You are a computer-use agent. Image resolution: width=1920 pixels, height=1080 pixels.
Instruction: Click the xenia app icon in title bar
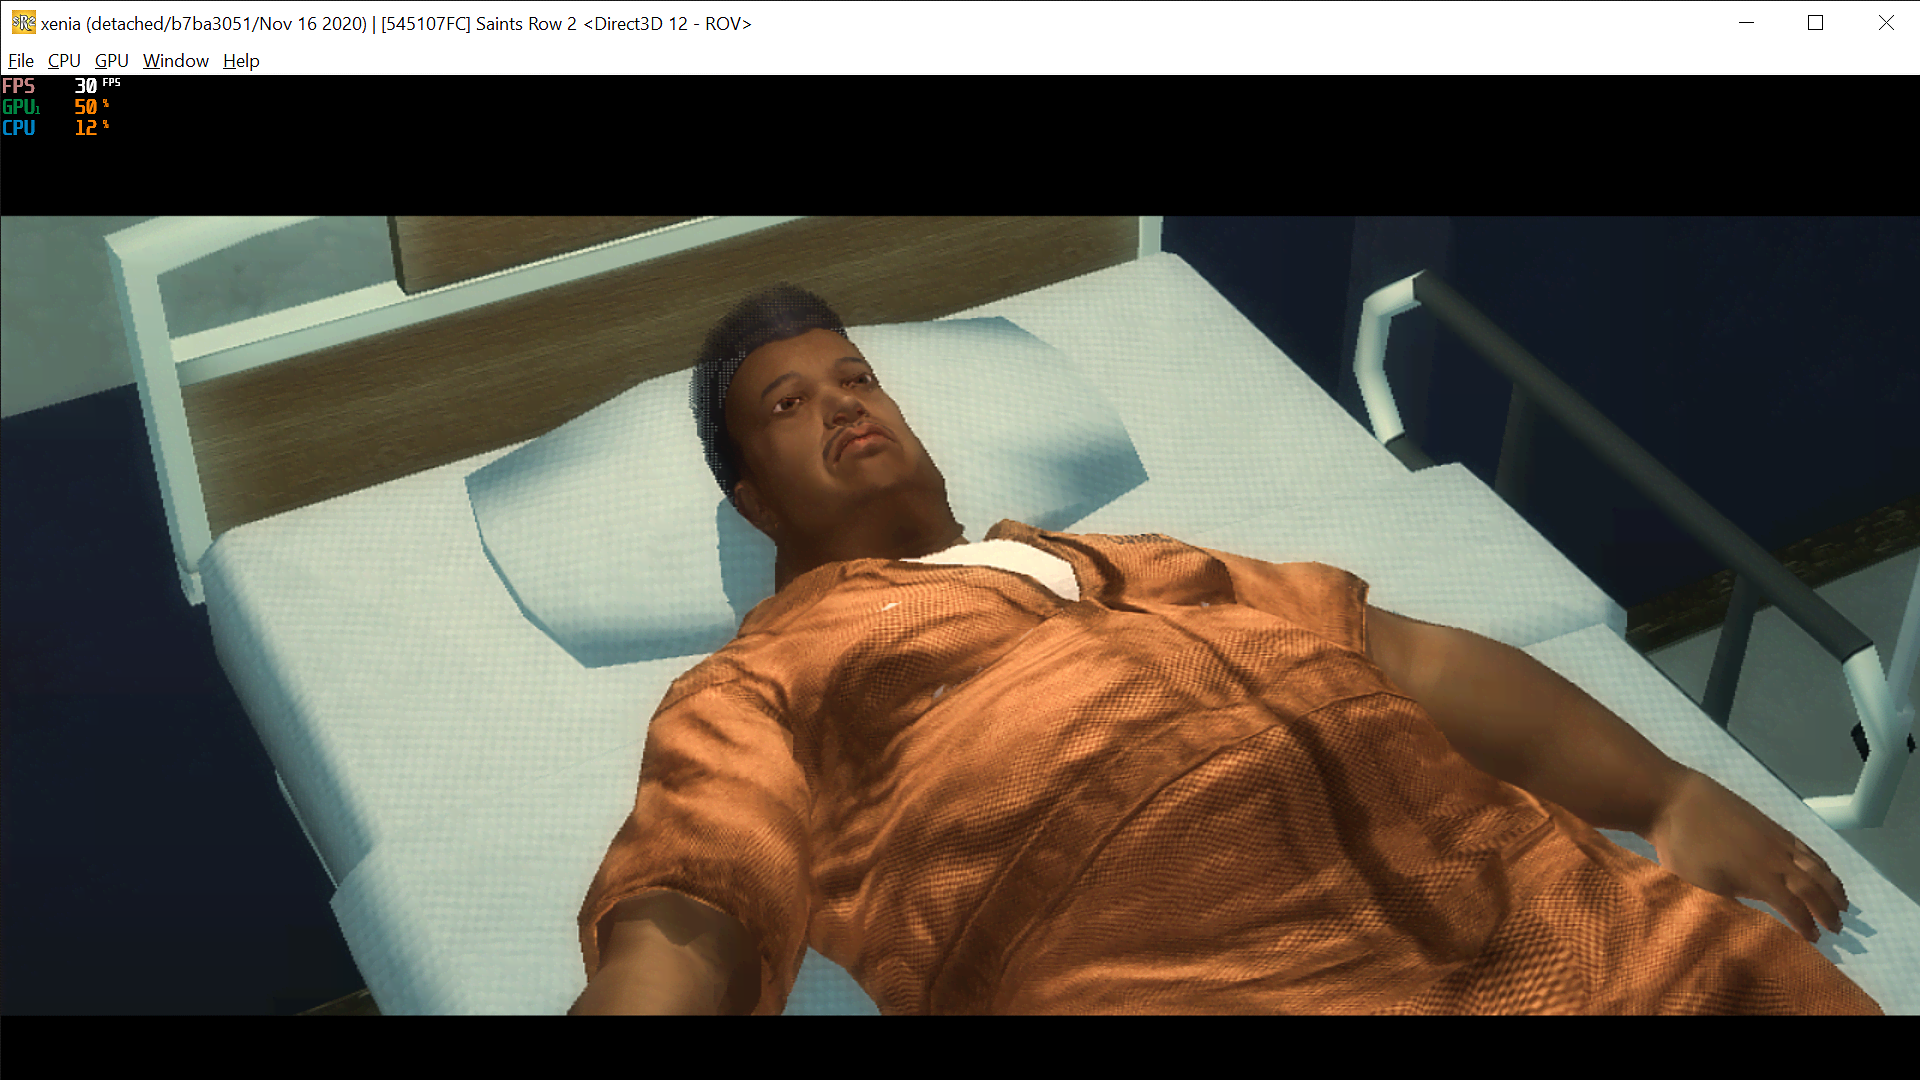(x=23, y=23)
